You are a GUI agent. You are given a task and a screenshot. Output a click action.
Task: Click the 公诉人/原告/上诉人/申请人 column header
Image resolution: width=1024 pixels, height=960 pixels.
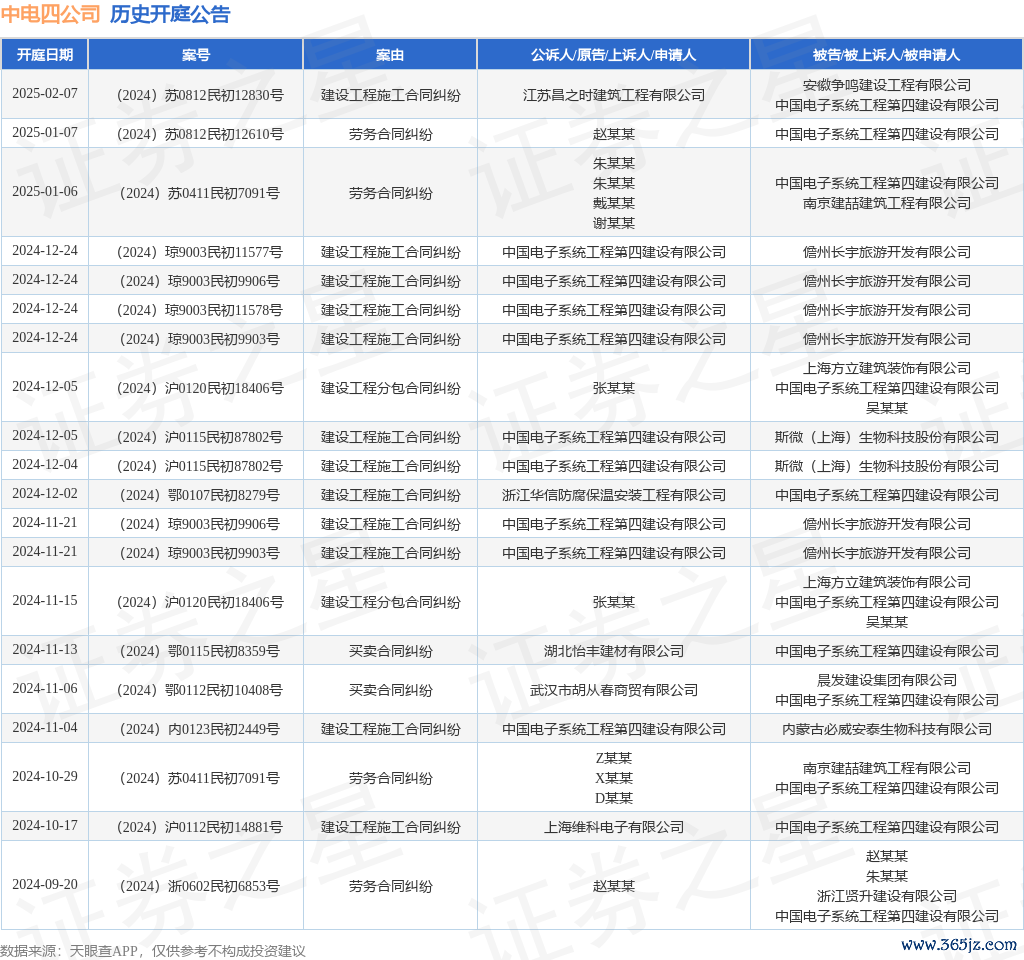point(613,55)
